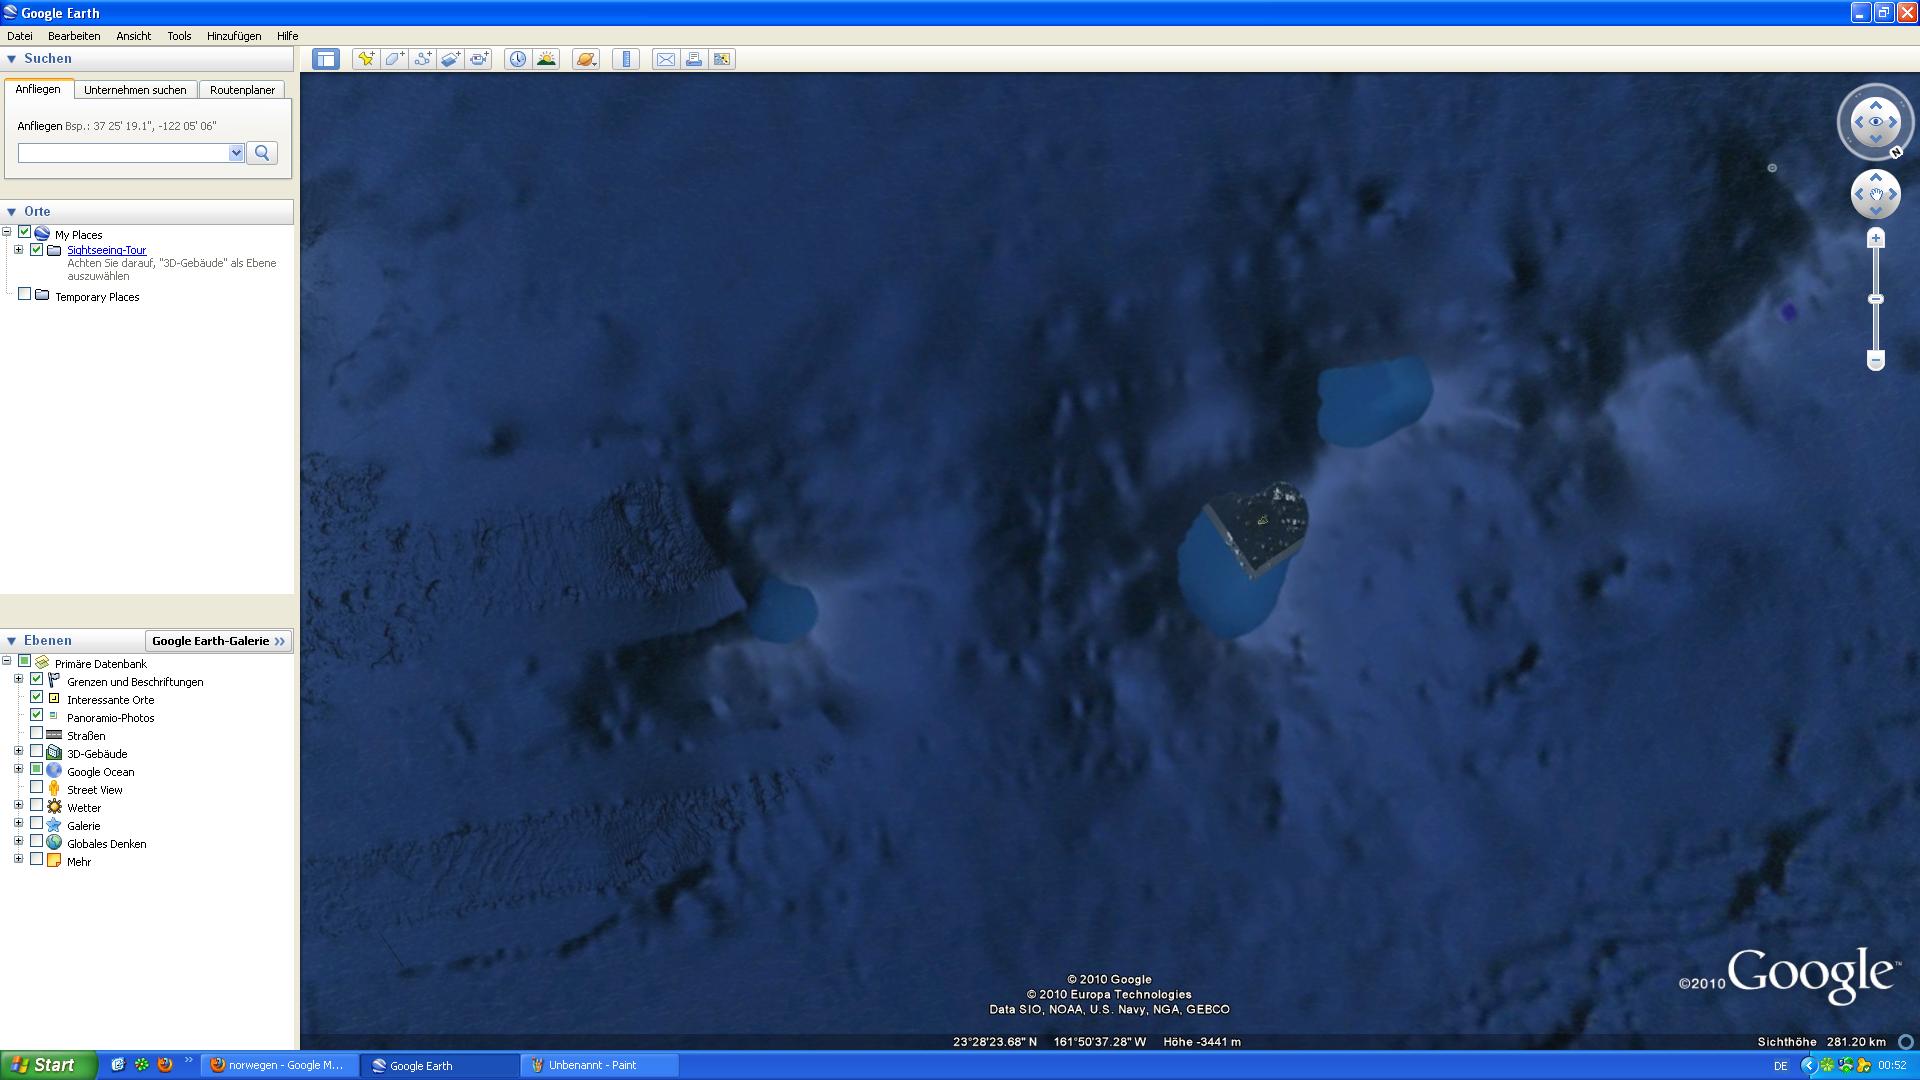1920x1080 pixels.
Task: Switch to norwegen Firefox taskbar window
Action: pyautogui.click(x=279, y=1065)
